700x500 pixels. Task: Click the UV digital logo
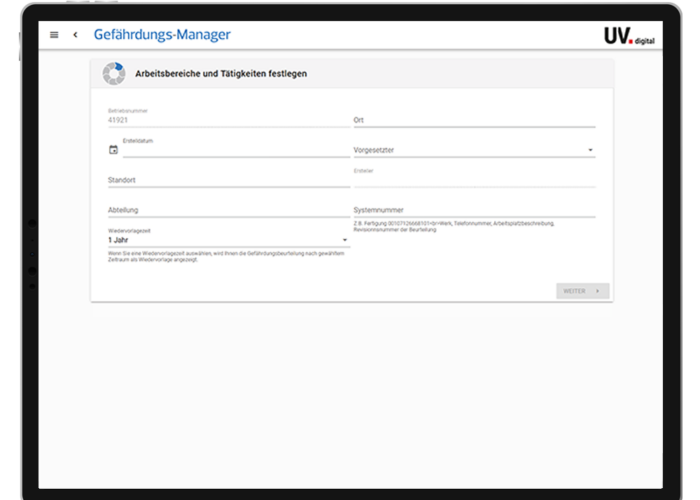(629, 36)
